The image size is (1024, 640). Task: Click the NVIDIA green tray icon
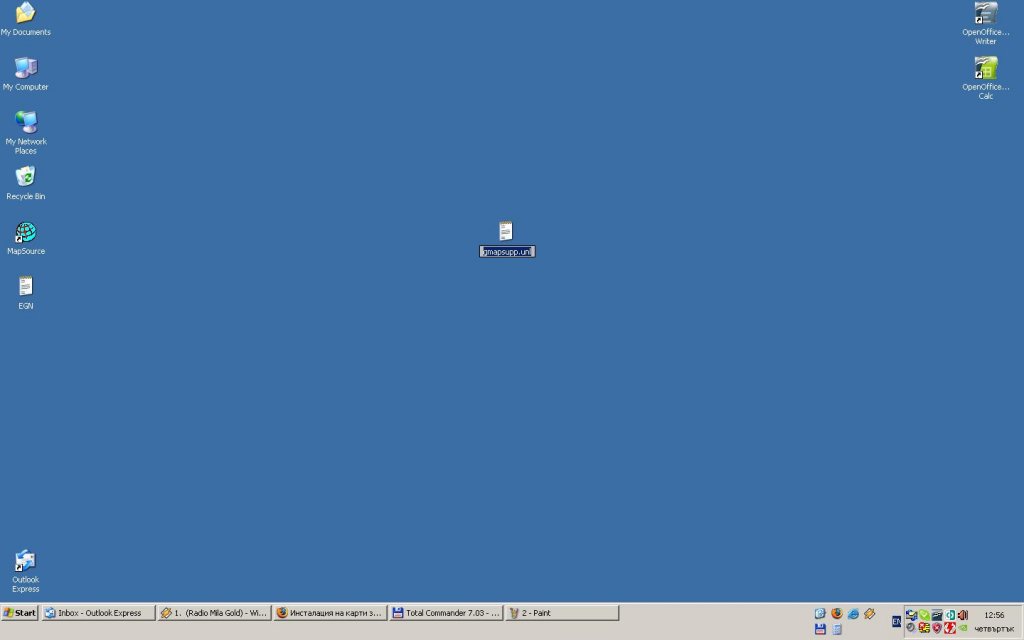[963, 628]
